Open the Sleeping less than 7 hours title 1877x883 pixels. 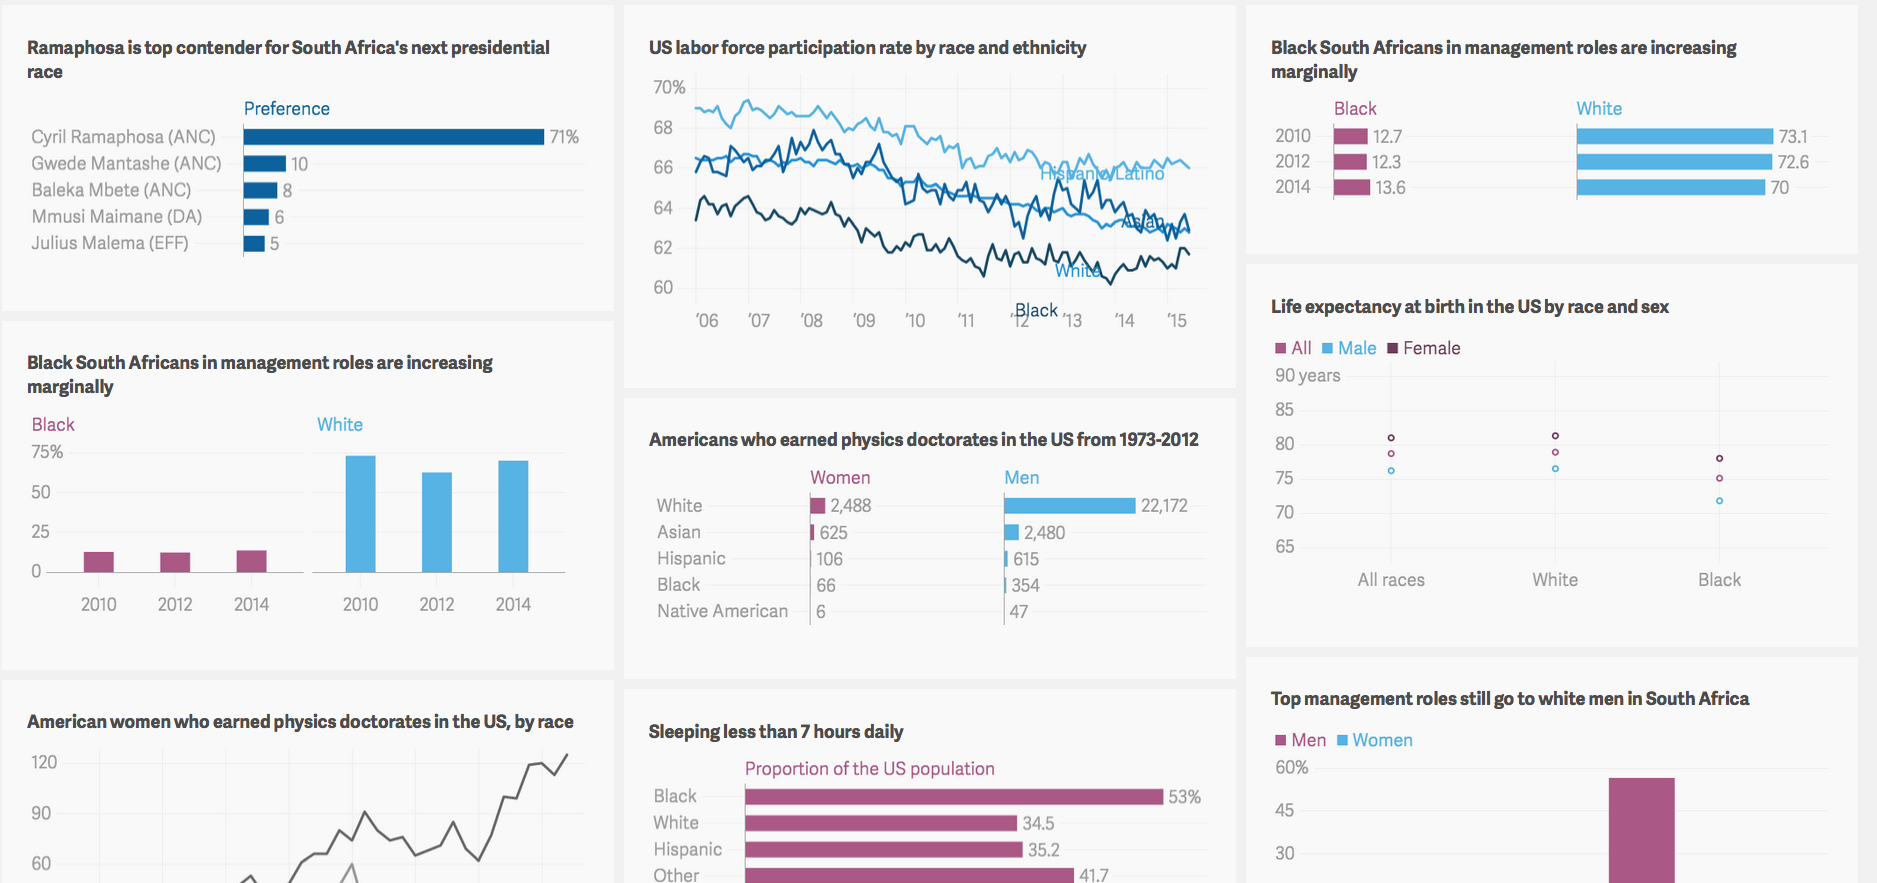[x=775, y=731]
